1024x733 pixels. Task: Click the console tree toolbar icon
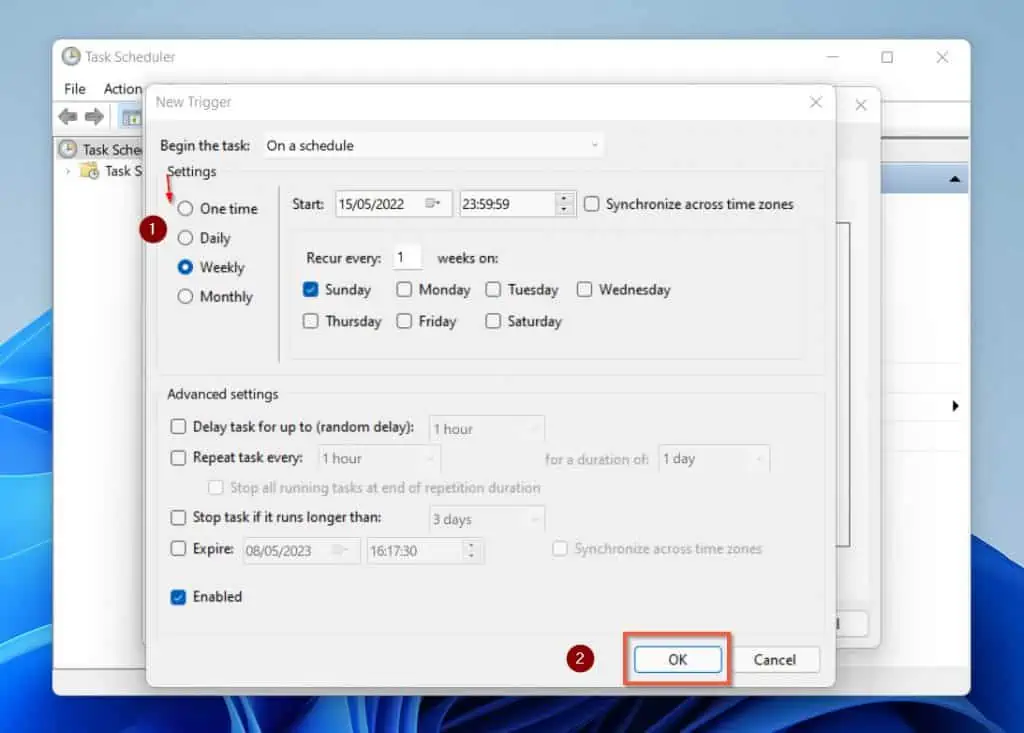131,117
